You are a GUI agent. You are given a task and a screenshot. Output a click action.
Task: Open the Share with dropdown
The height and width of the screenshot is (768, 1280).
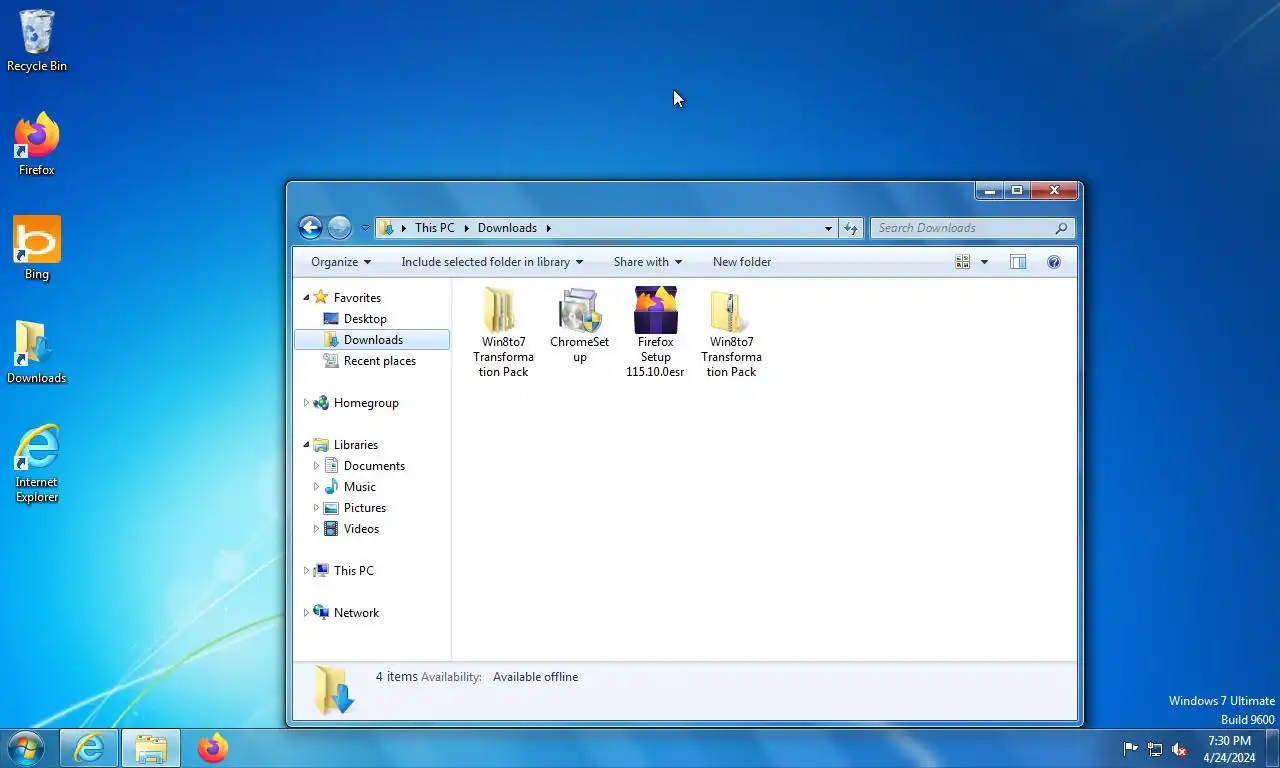[x=648, y=262]
